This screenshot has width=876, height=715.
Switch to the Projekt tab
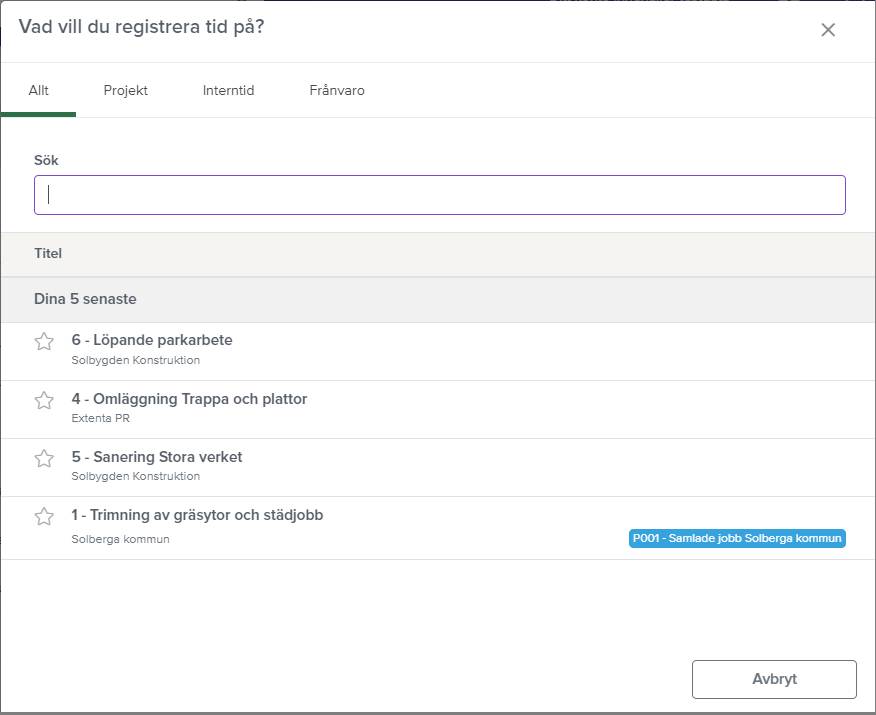click(x=126, y=91)
